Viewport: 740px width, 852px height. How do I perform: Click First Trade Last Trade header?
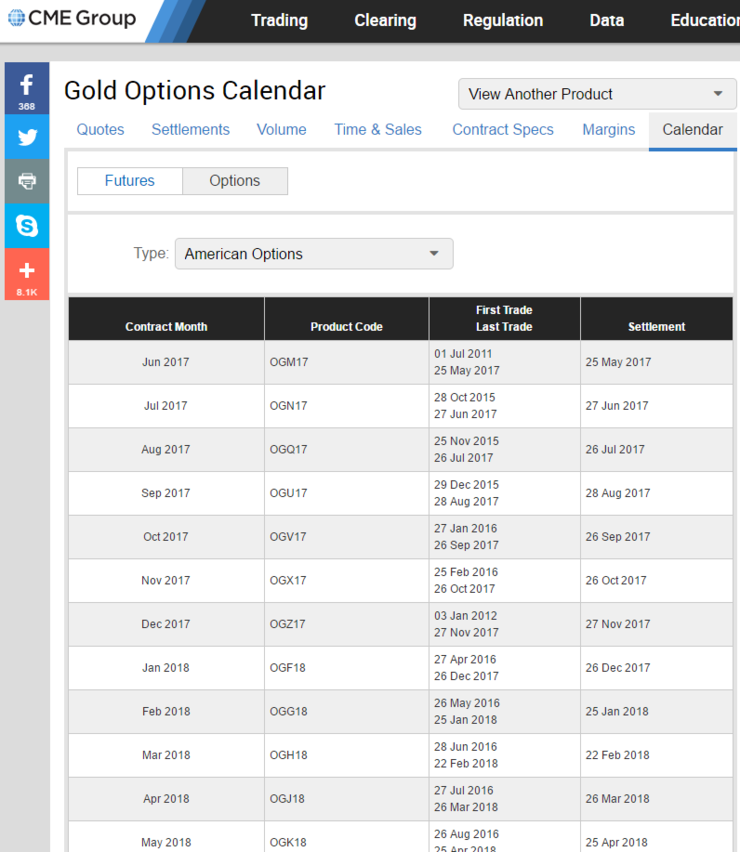[x=504, y=318]
